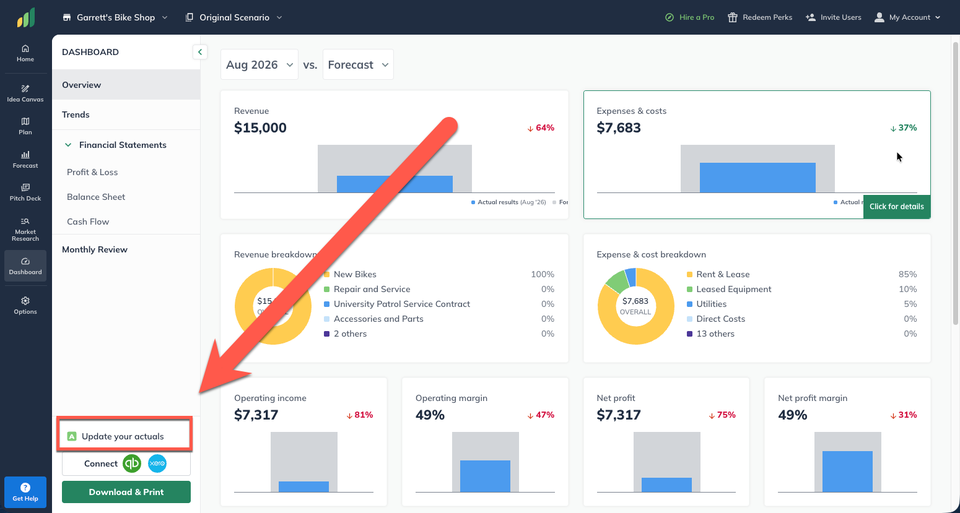Collapse the dashboard navigation panel
The image size is (960, 513).
[200, 52]
